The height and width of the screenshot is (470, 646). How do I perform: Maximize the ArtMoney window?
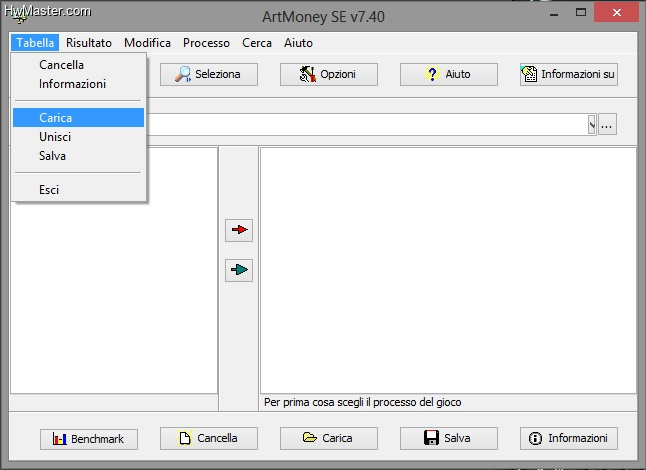point(581,13)
